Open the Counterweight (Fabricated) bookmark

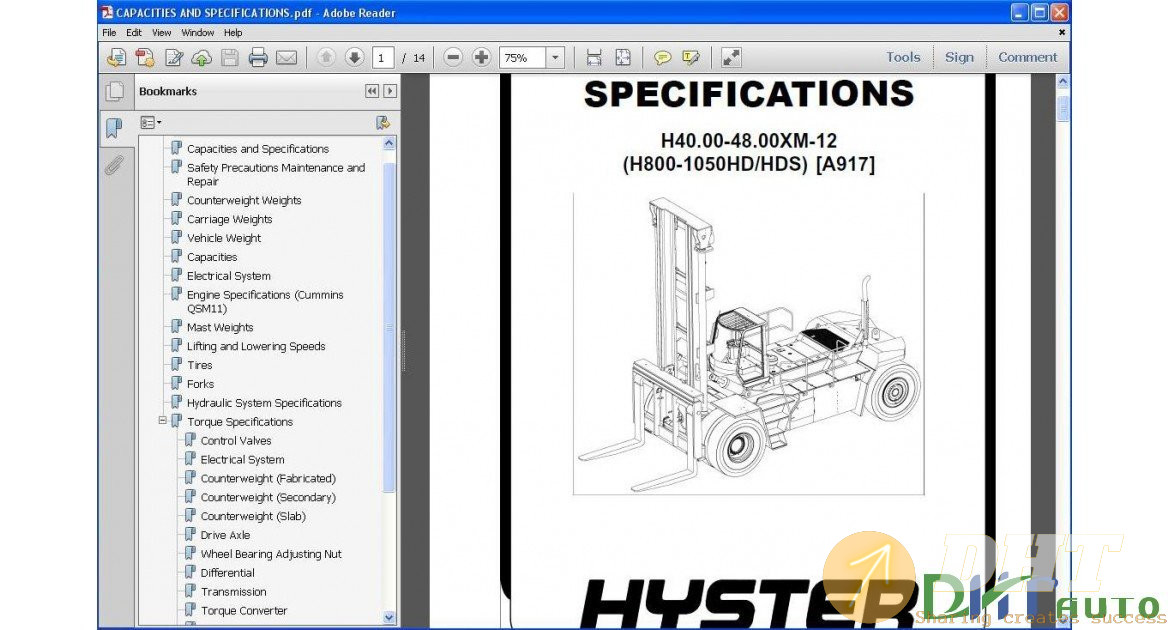click(x=268, y=478)
